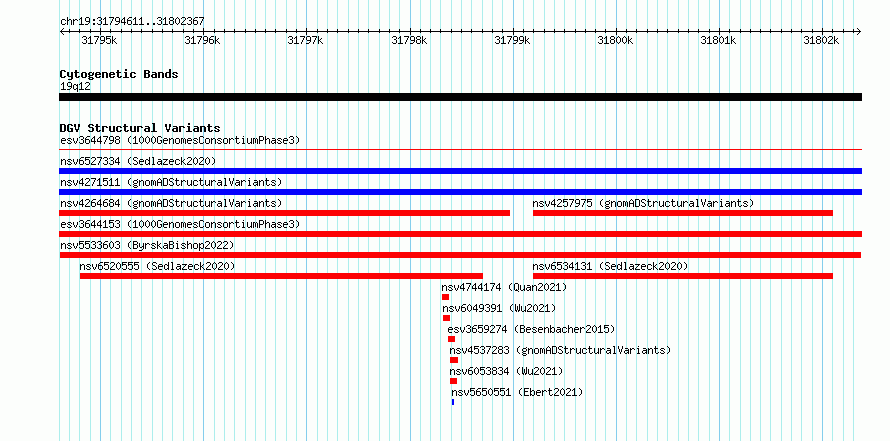Click the 31797k ruler label

tap(306, 40)
